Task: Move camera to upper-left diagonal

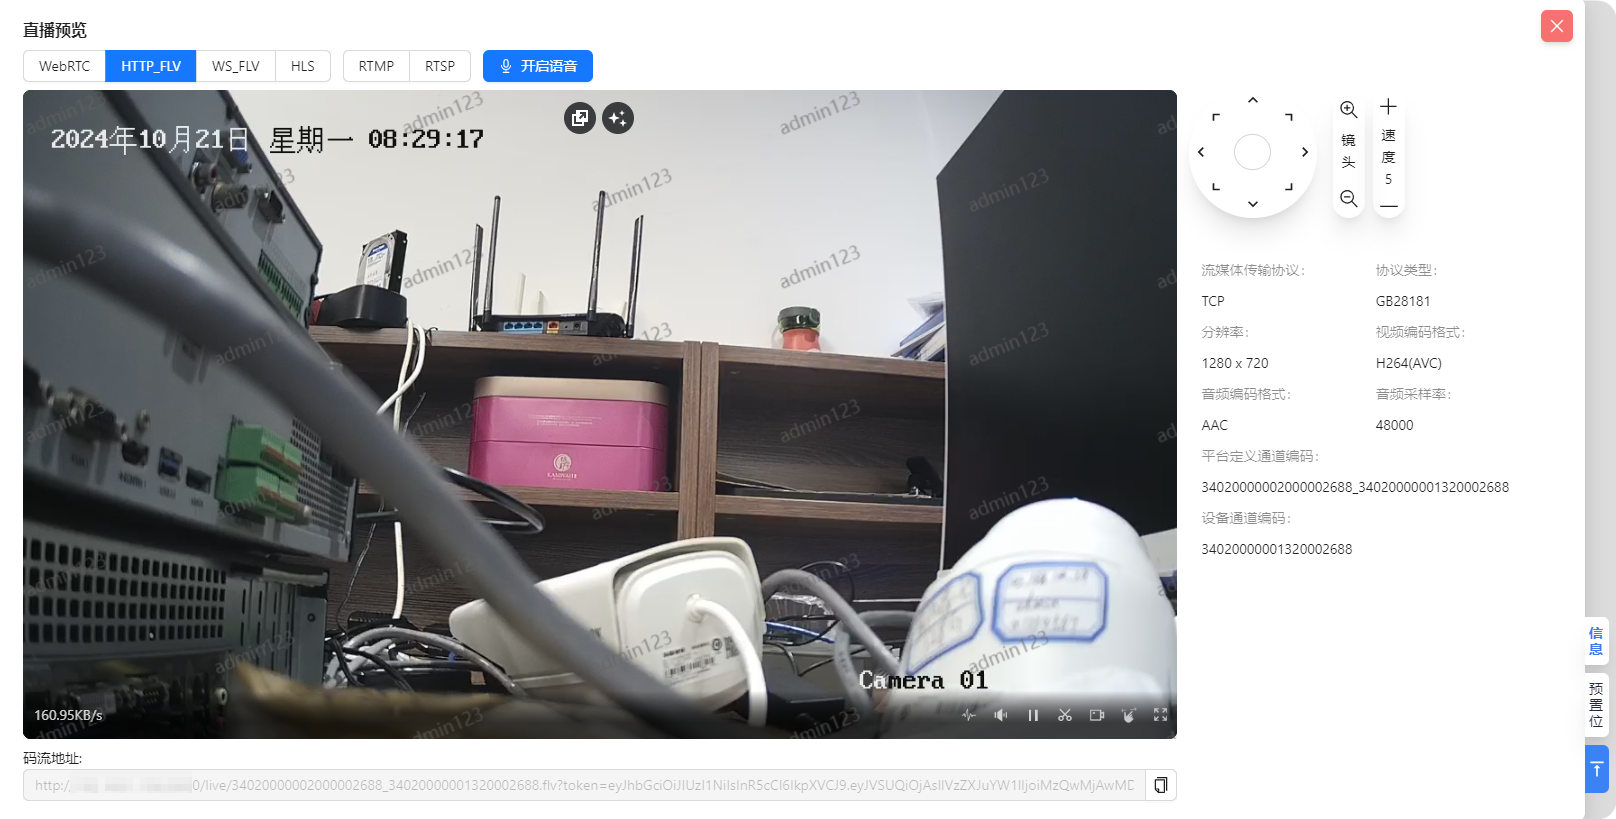Action: pyautogui.click(x=1216, y=117)
